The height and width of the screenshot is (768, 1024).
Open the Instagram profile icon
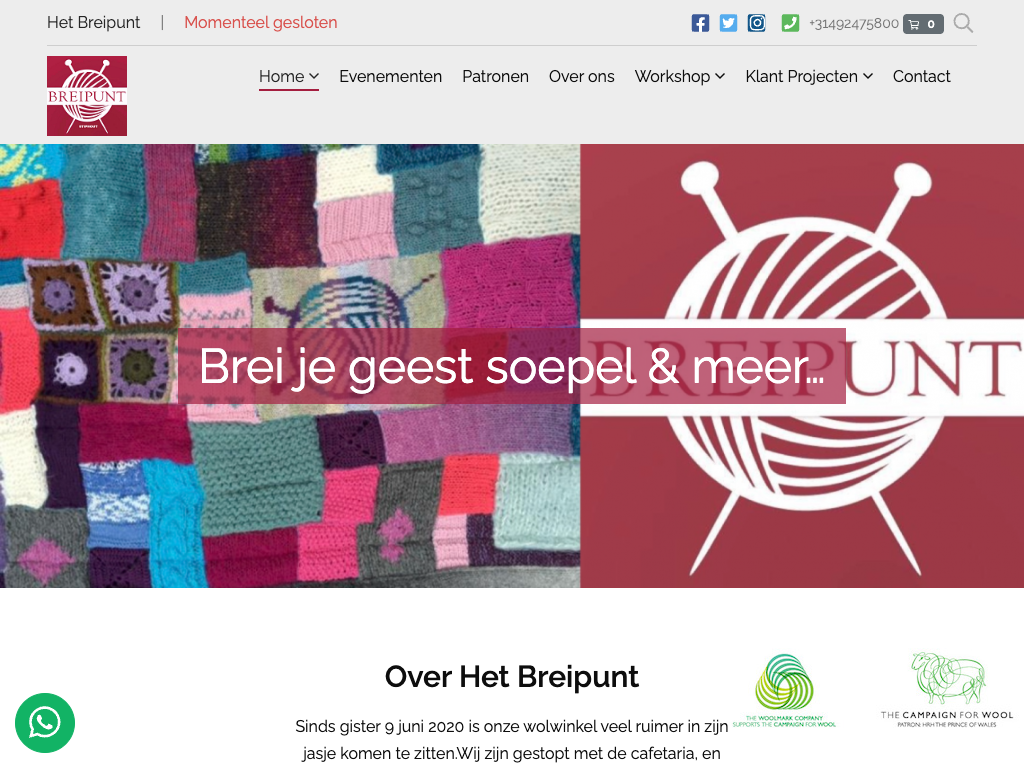[756, 24]
